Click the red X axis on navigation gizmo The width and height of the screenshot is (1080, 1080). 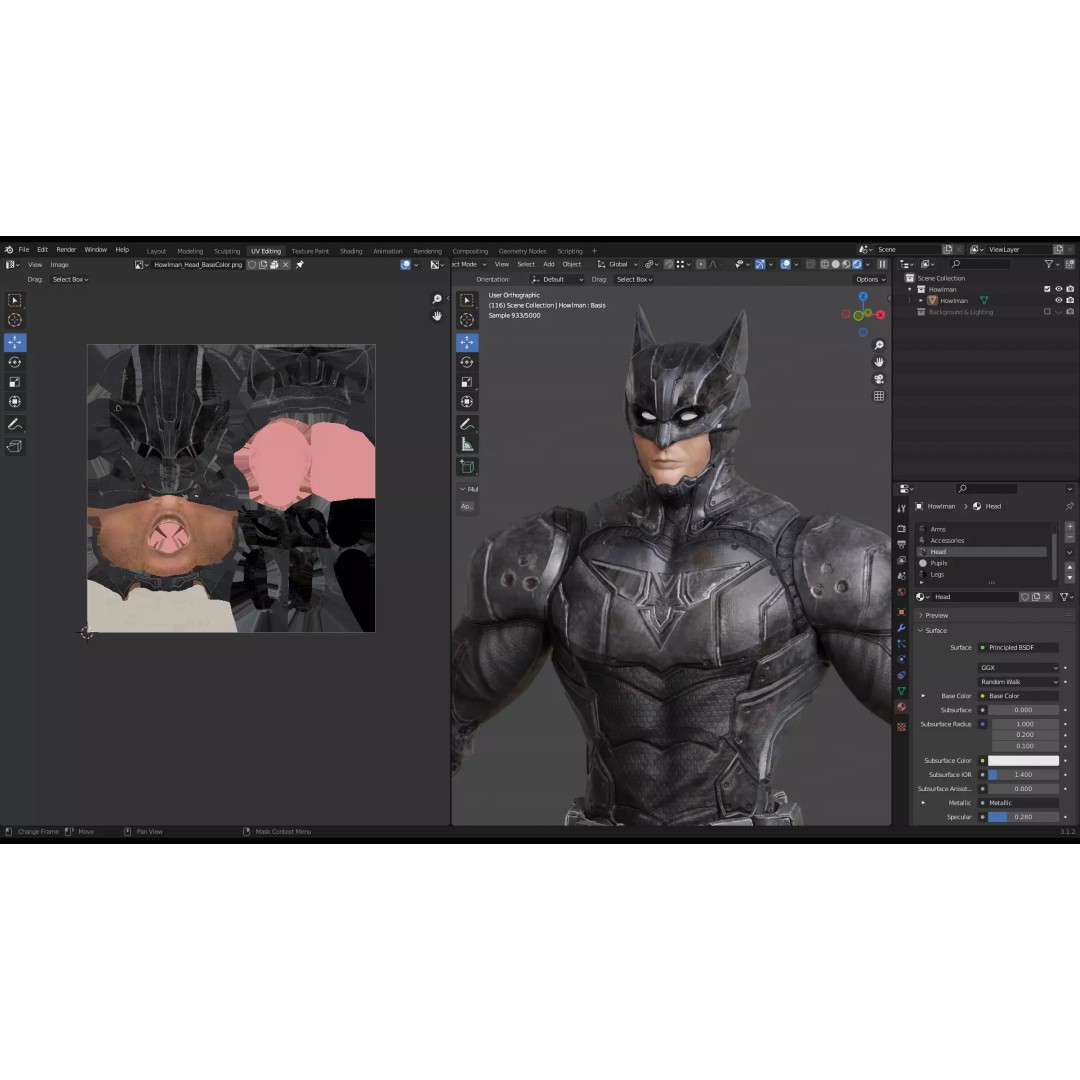click(880, 315)
